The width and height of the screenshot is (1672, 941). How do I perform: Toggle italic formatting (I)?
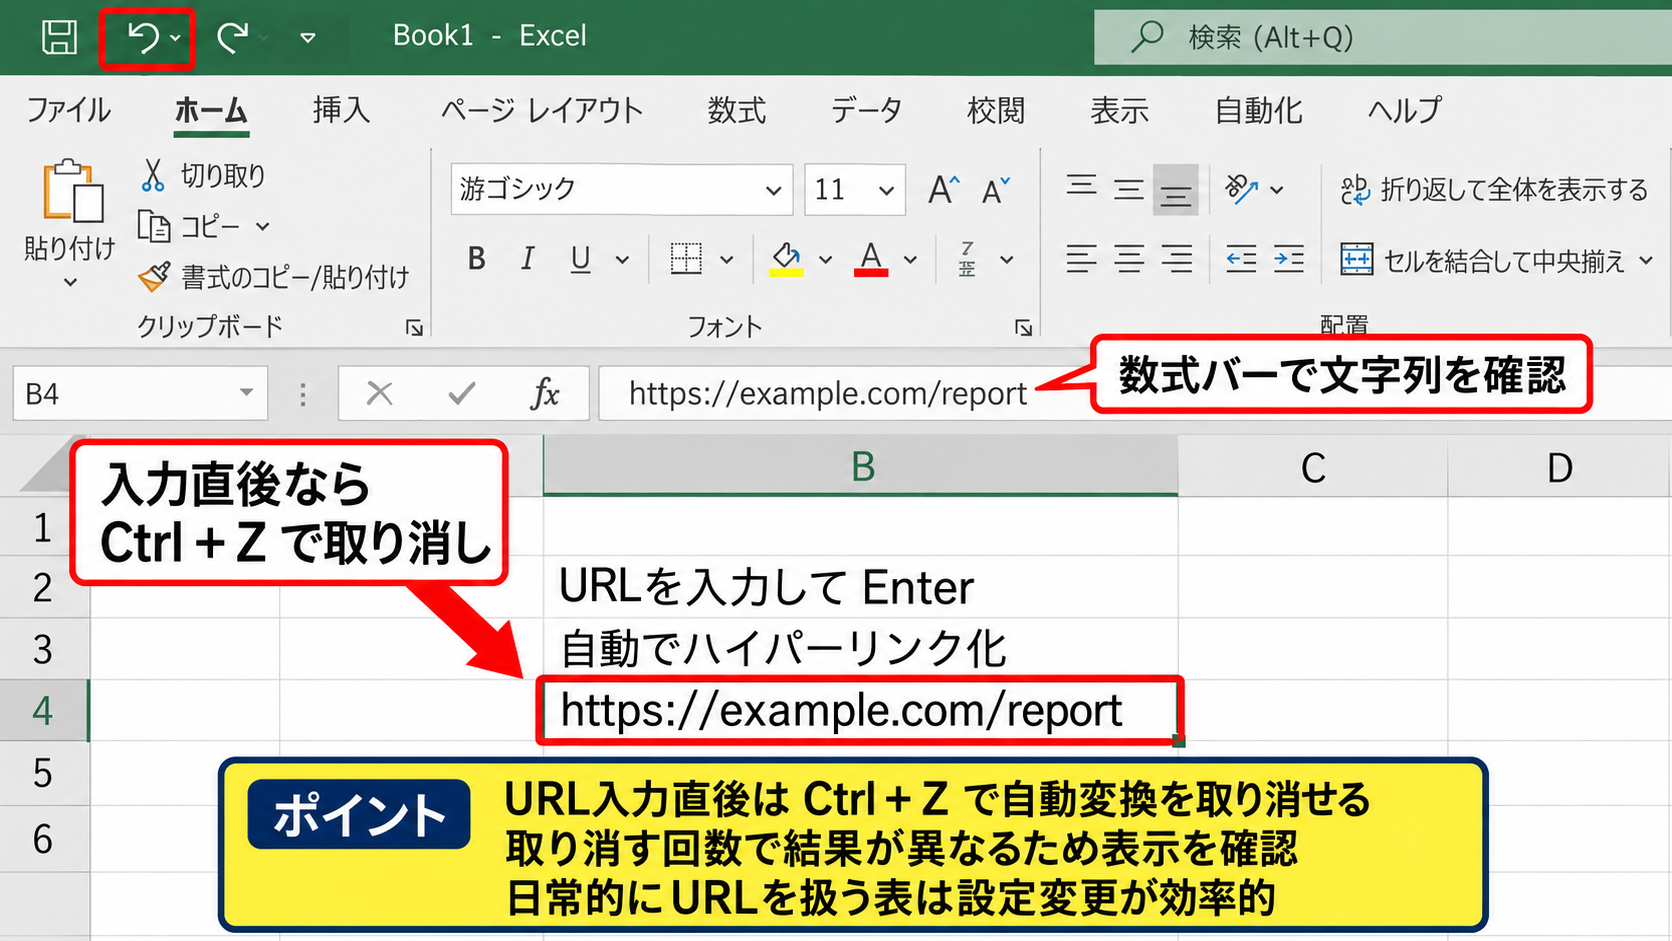(527, 259)
